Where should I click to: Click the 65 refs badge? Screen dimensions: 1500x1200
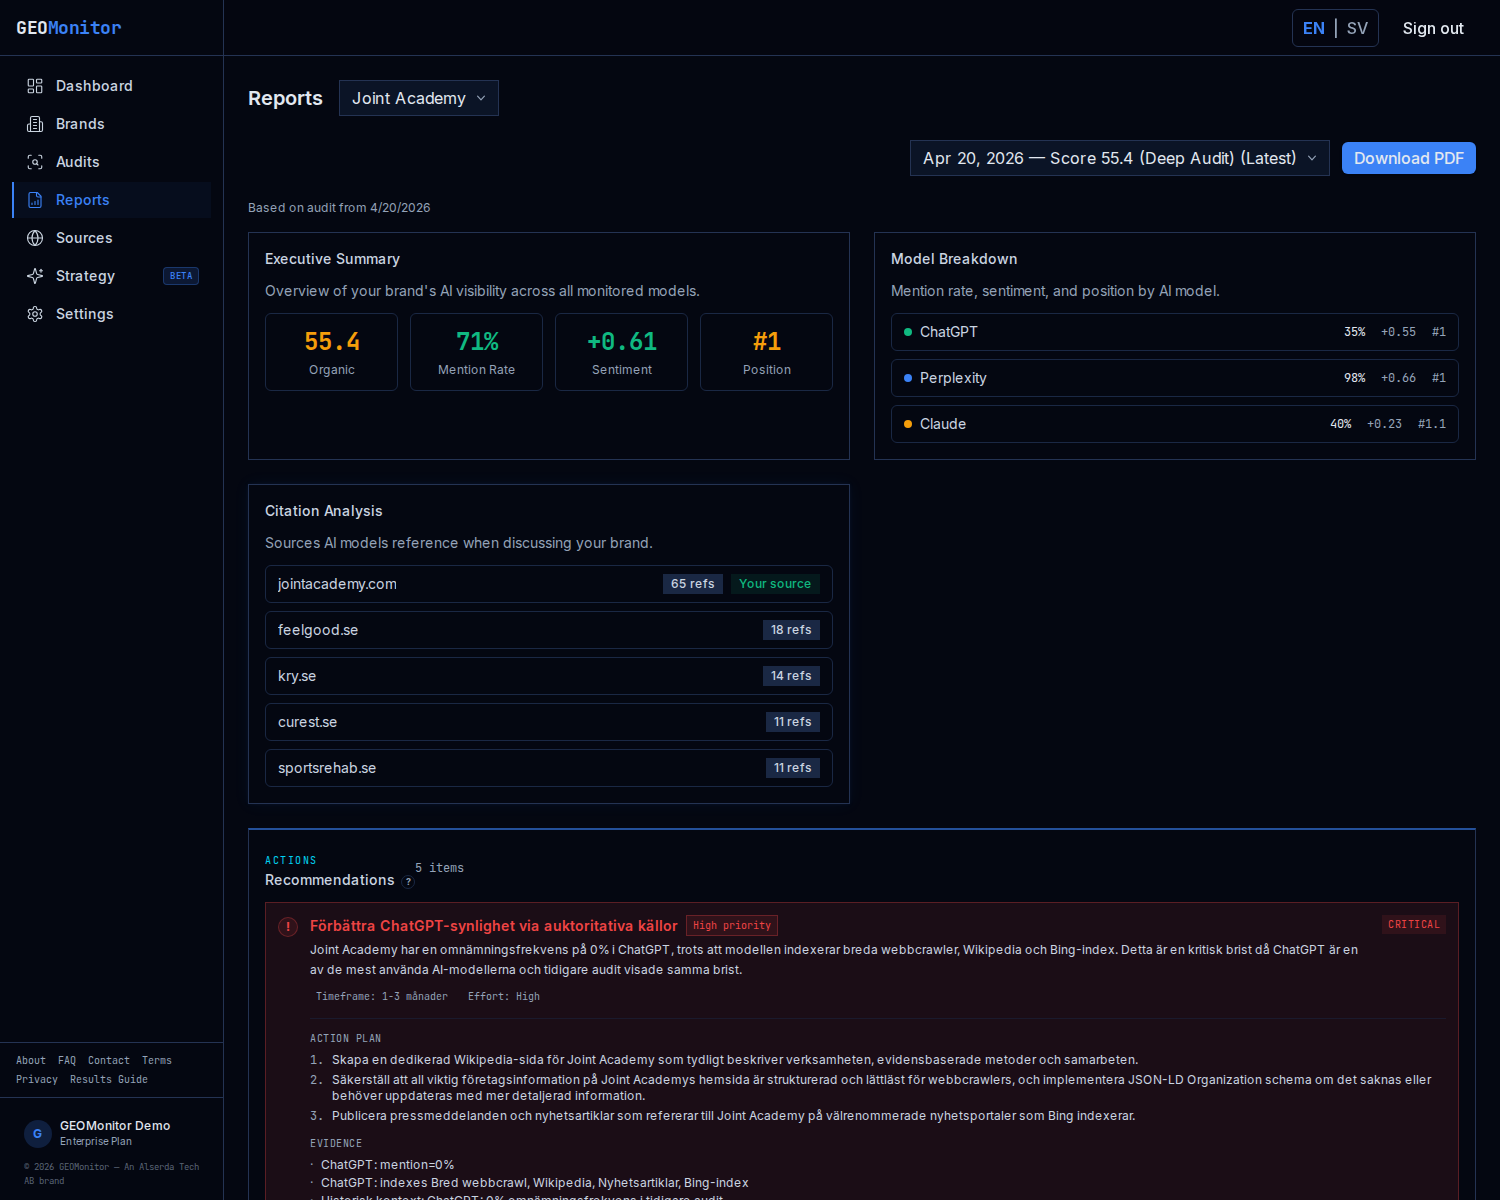pos(693,584)
